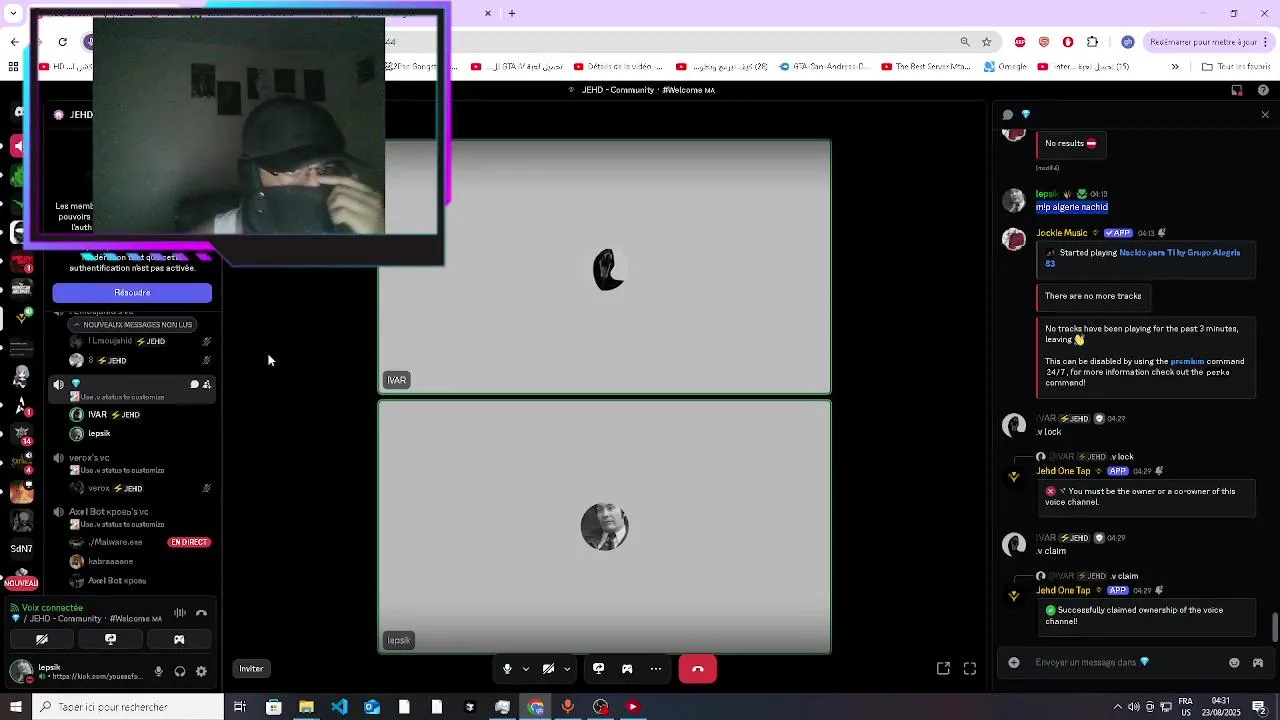The width and height of the screenshot is (1280, 720).
Task: Open apps launcher icon in chat input
Action: point(1258,662)
